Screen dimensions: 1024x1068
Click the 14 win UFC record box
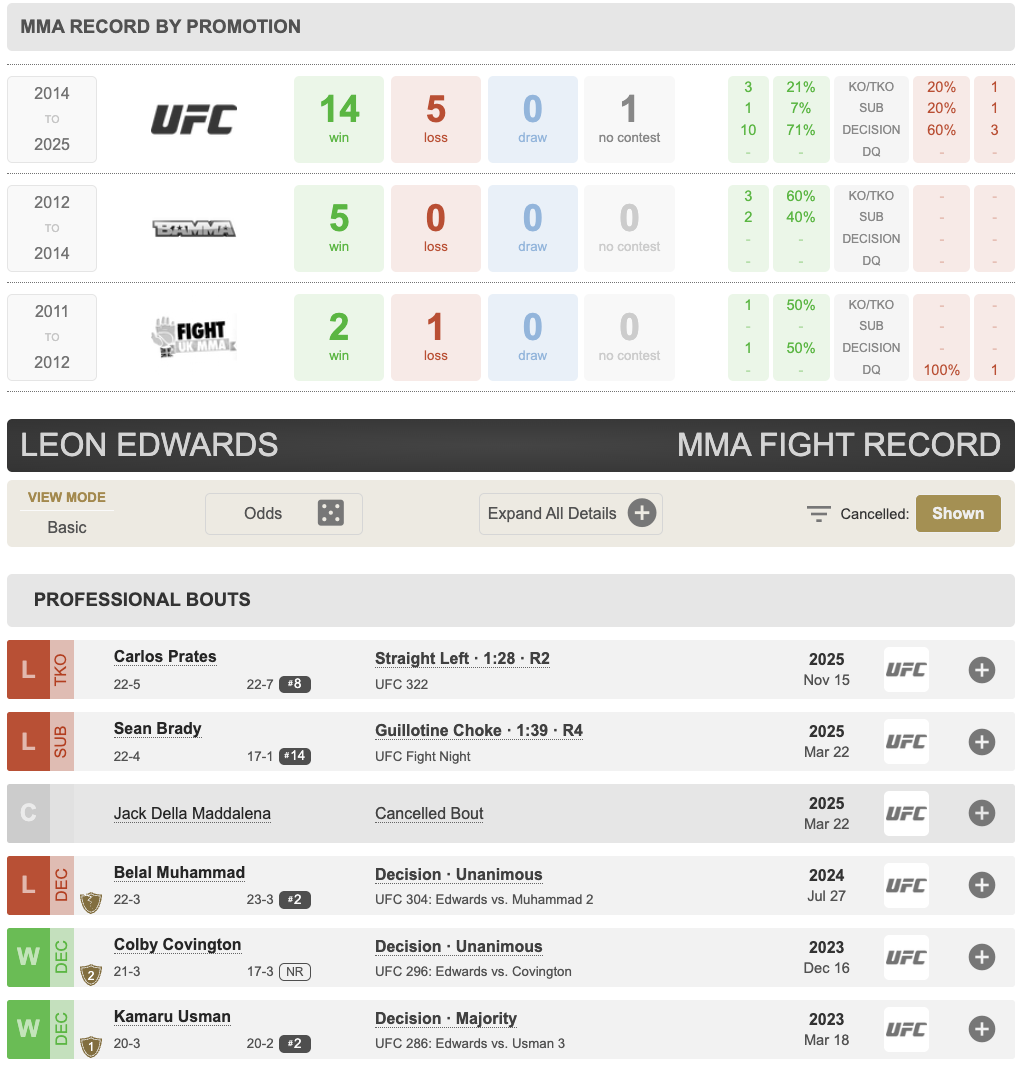click(339, 120)
